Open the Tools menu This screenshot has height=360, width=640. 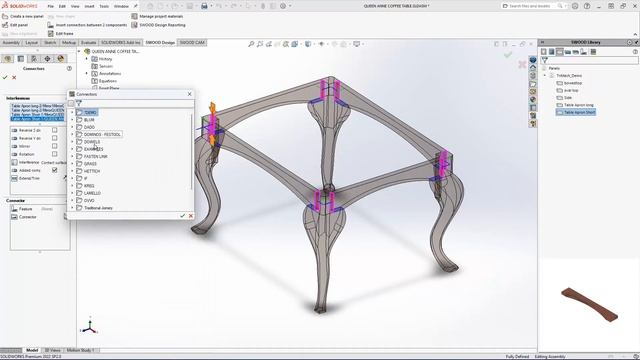(104, 6)
